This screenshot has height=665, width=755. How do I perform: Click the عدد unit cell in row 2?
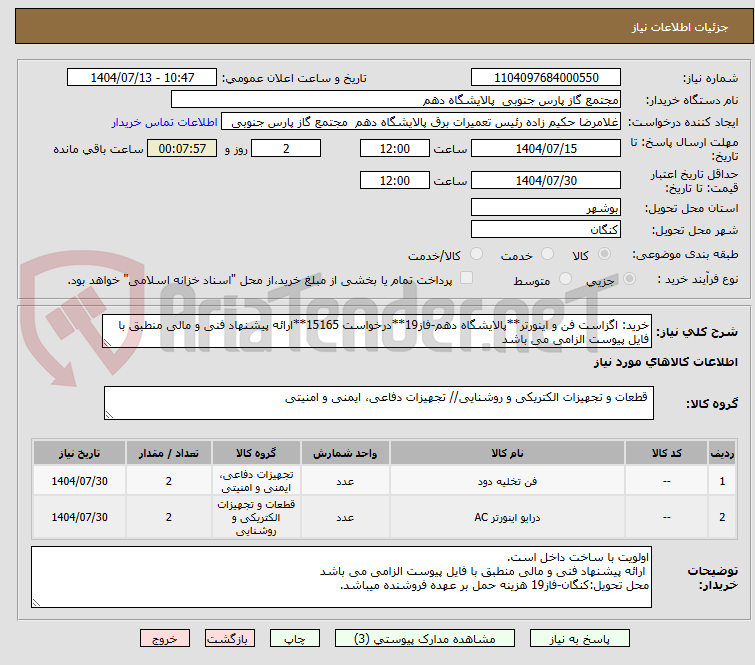coord(345,517)
